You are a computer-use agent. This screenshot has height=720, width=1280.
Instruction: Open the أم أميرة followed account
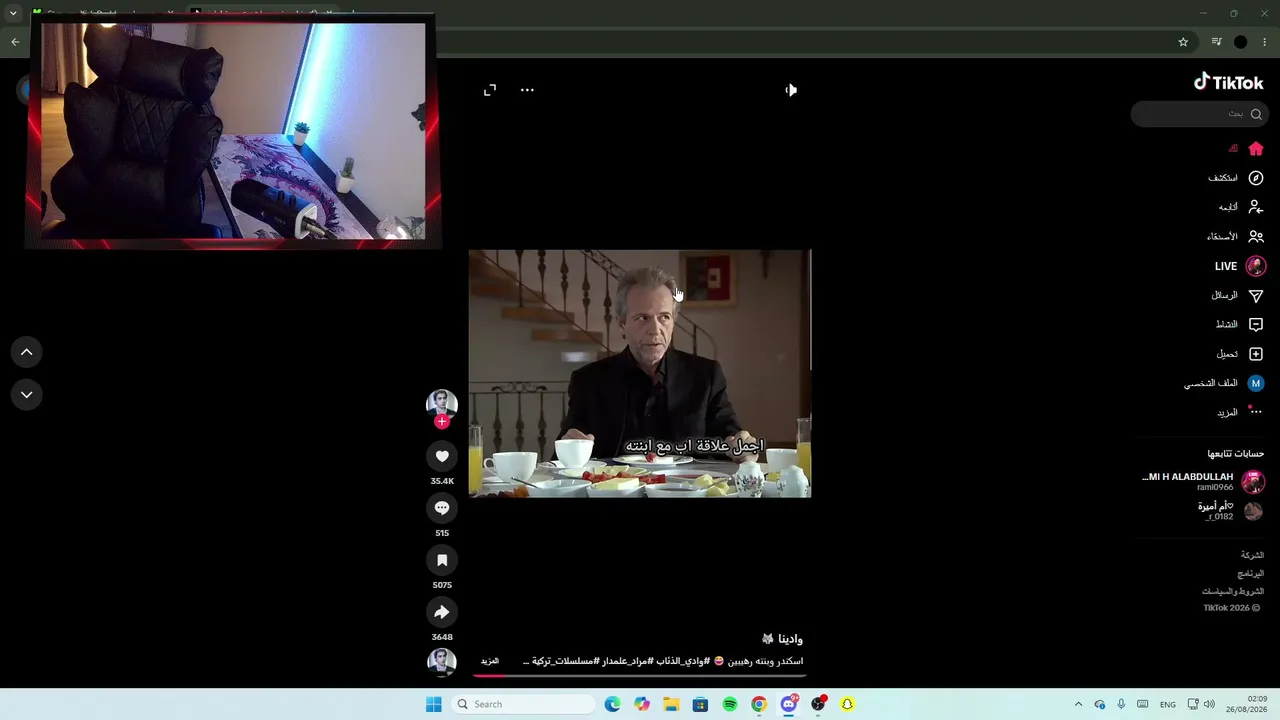(x=1230, y=511)
